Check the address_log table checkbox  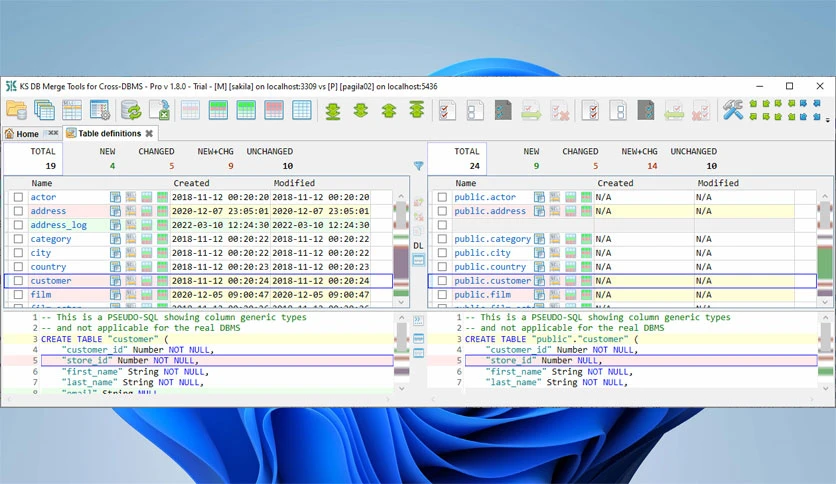pos(18,225)
